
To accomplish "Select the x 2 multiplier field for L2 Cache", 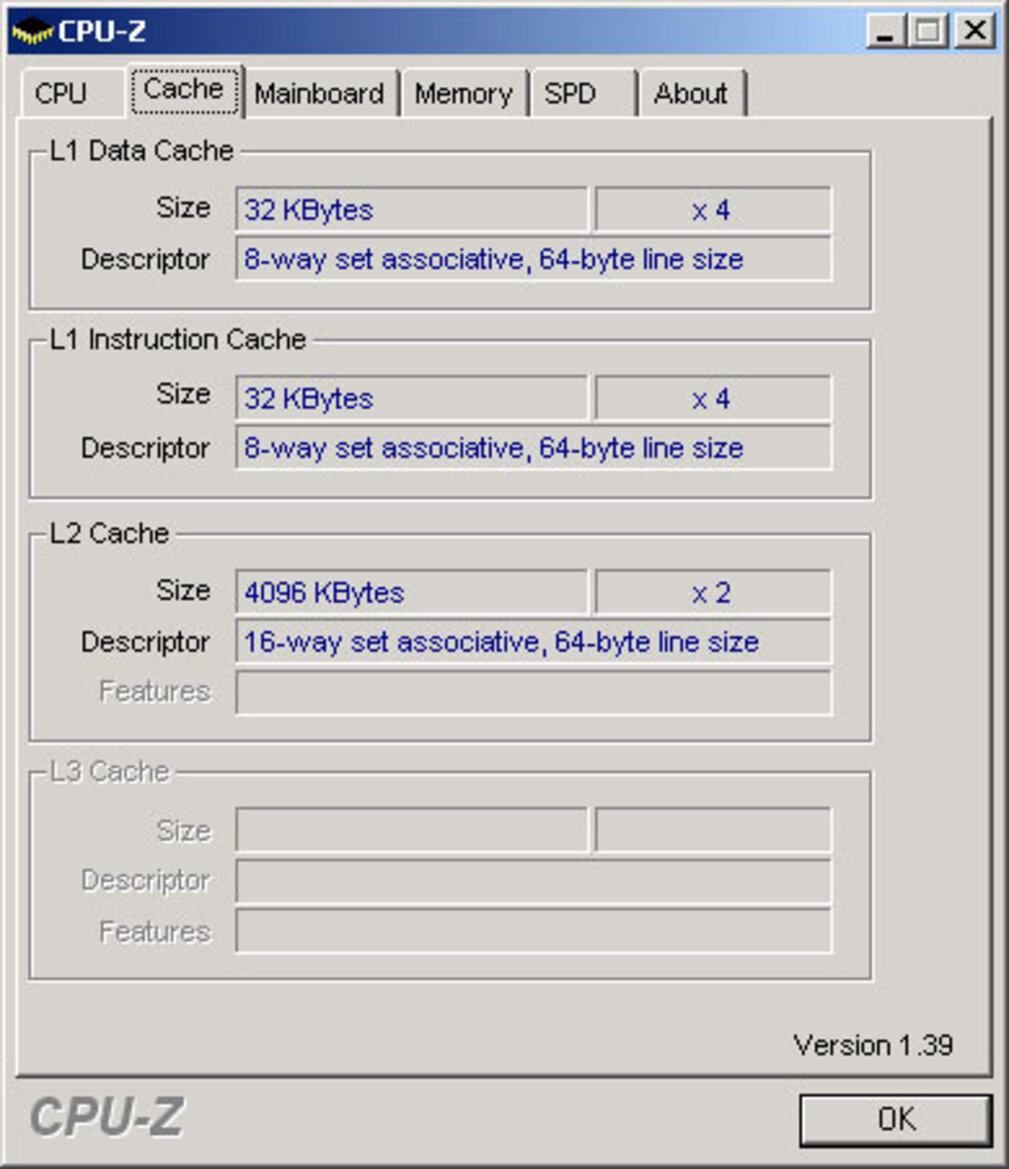I will coord(712,592).
